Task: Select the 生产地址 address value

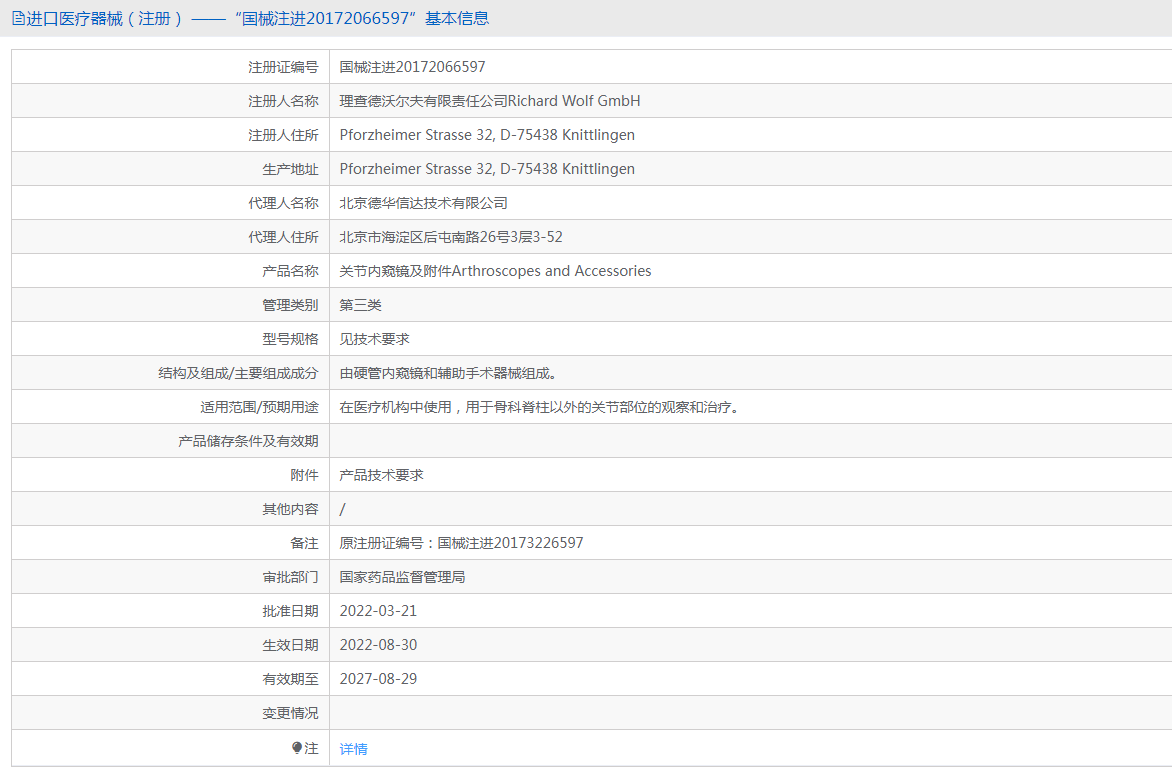Action: coord(487,169)
